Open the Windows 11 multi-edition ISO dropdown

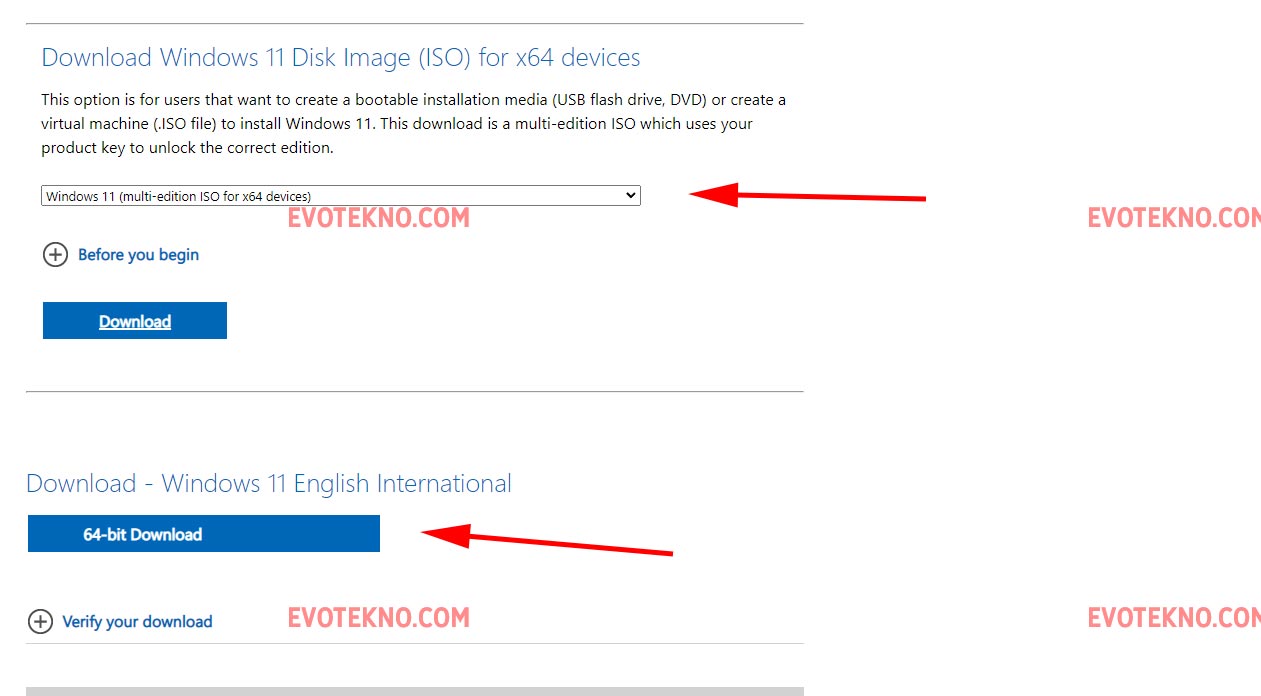point(340,196)
